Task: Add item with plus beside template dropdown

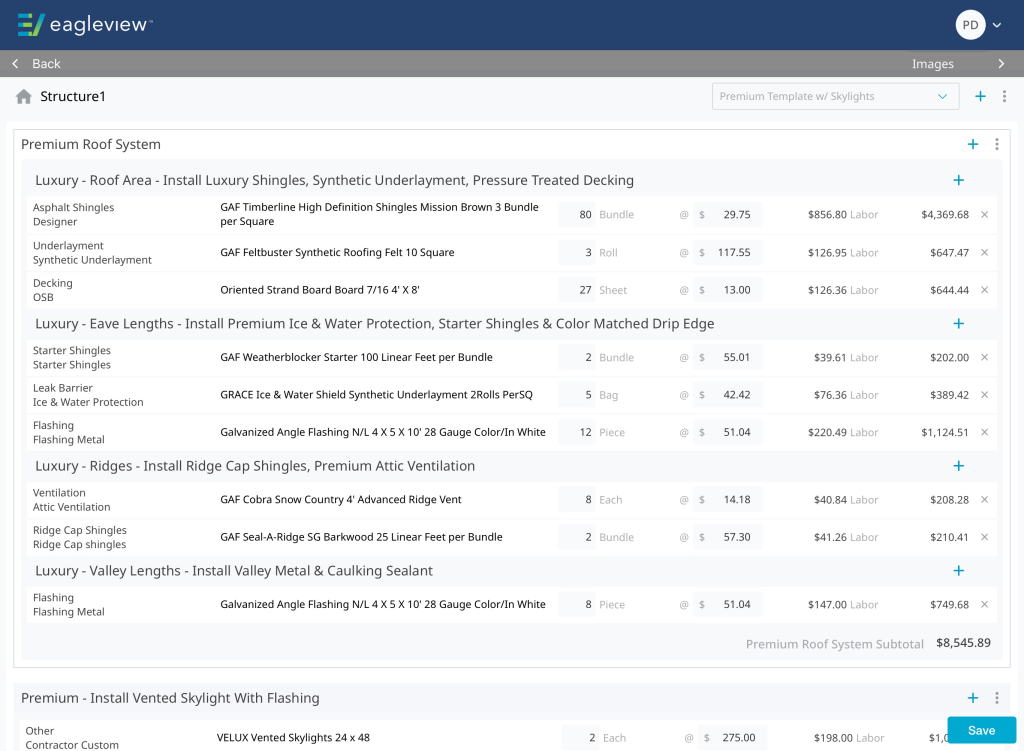Action: [980, 96]
